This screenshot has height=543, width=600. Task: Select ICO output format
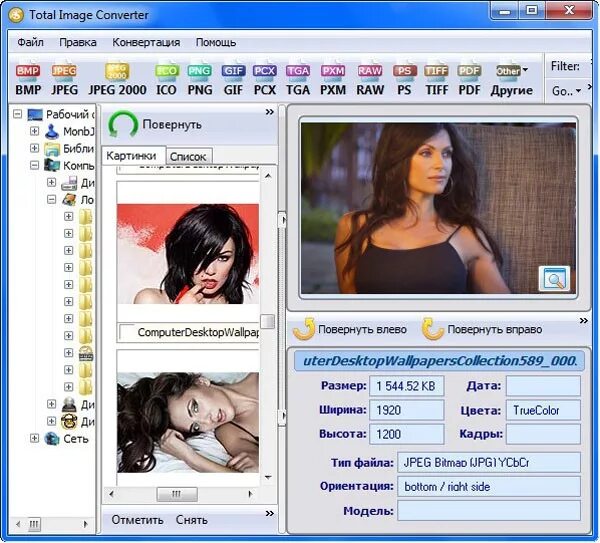tap(166, 79)
